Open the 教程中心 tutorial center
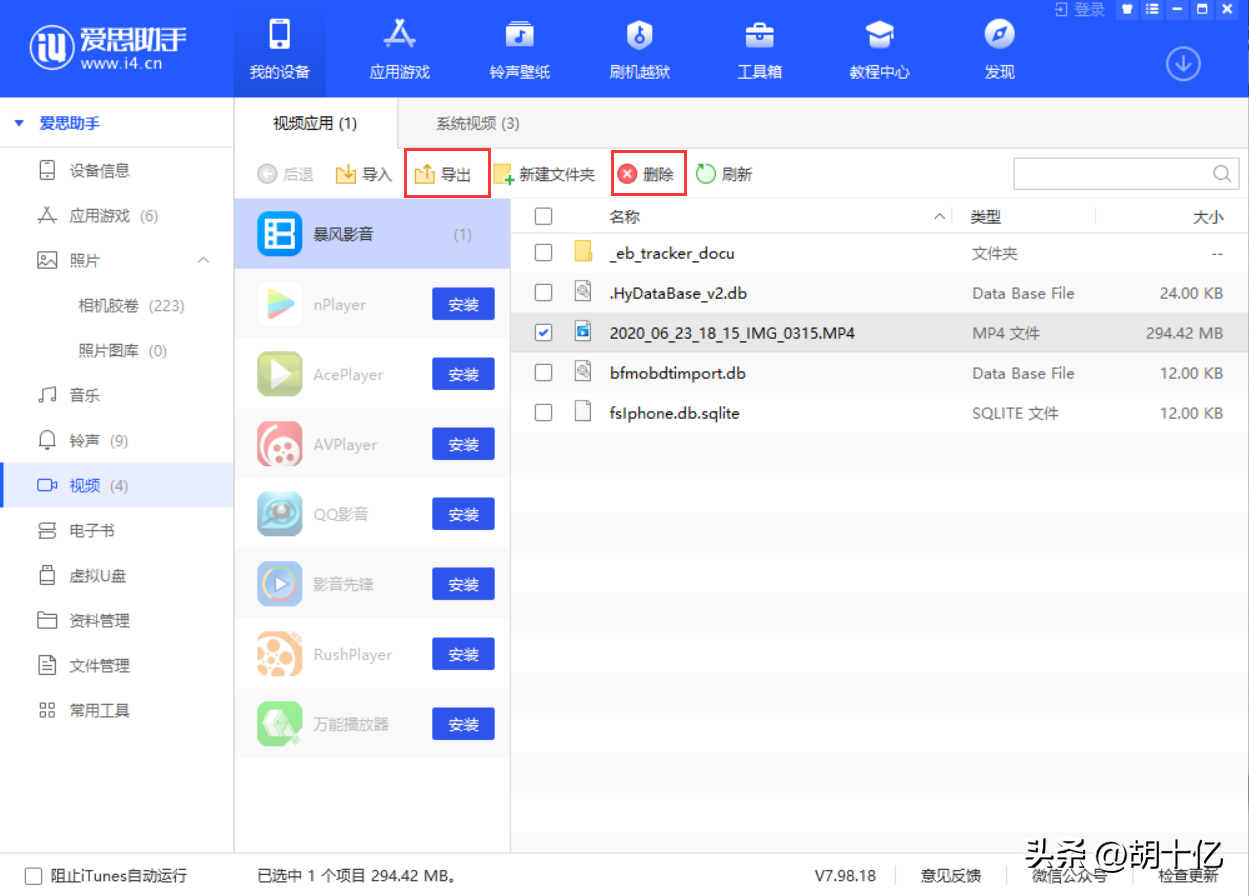1249x896 pixels. tap(879, 49)
